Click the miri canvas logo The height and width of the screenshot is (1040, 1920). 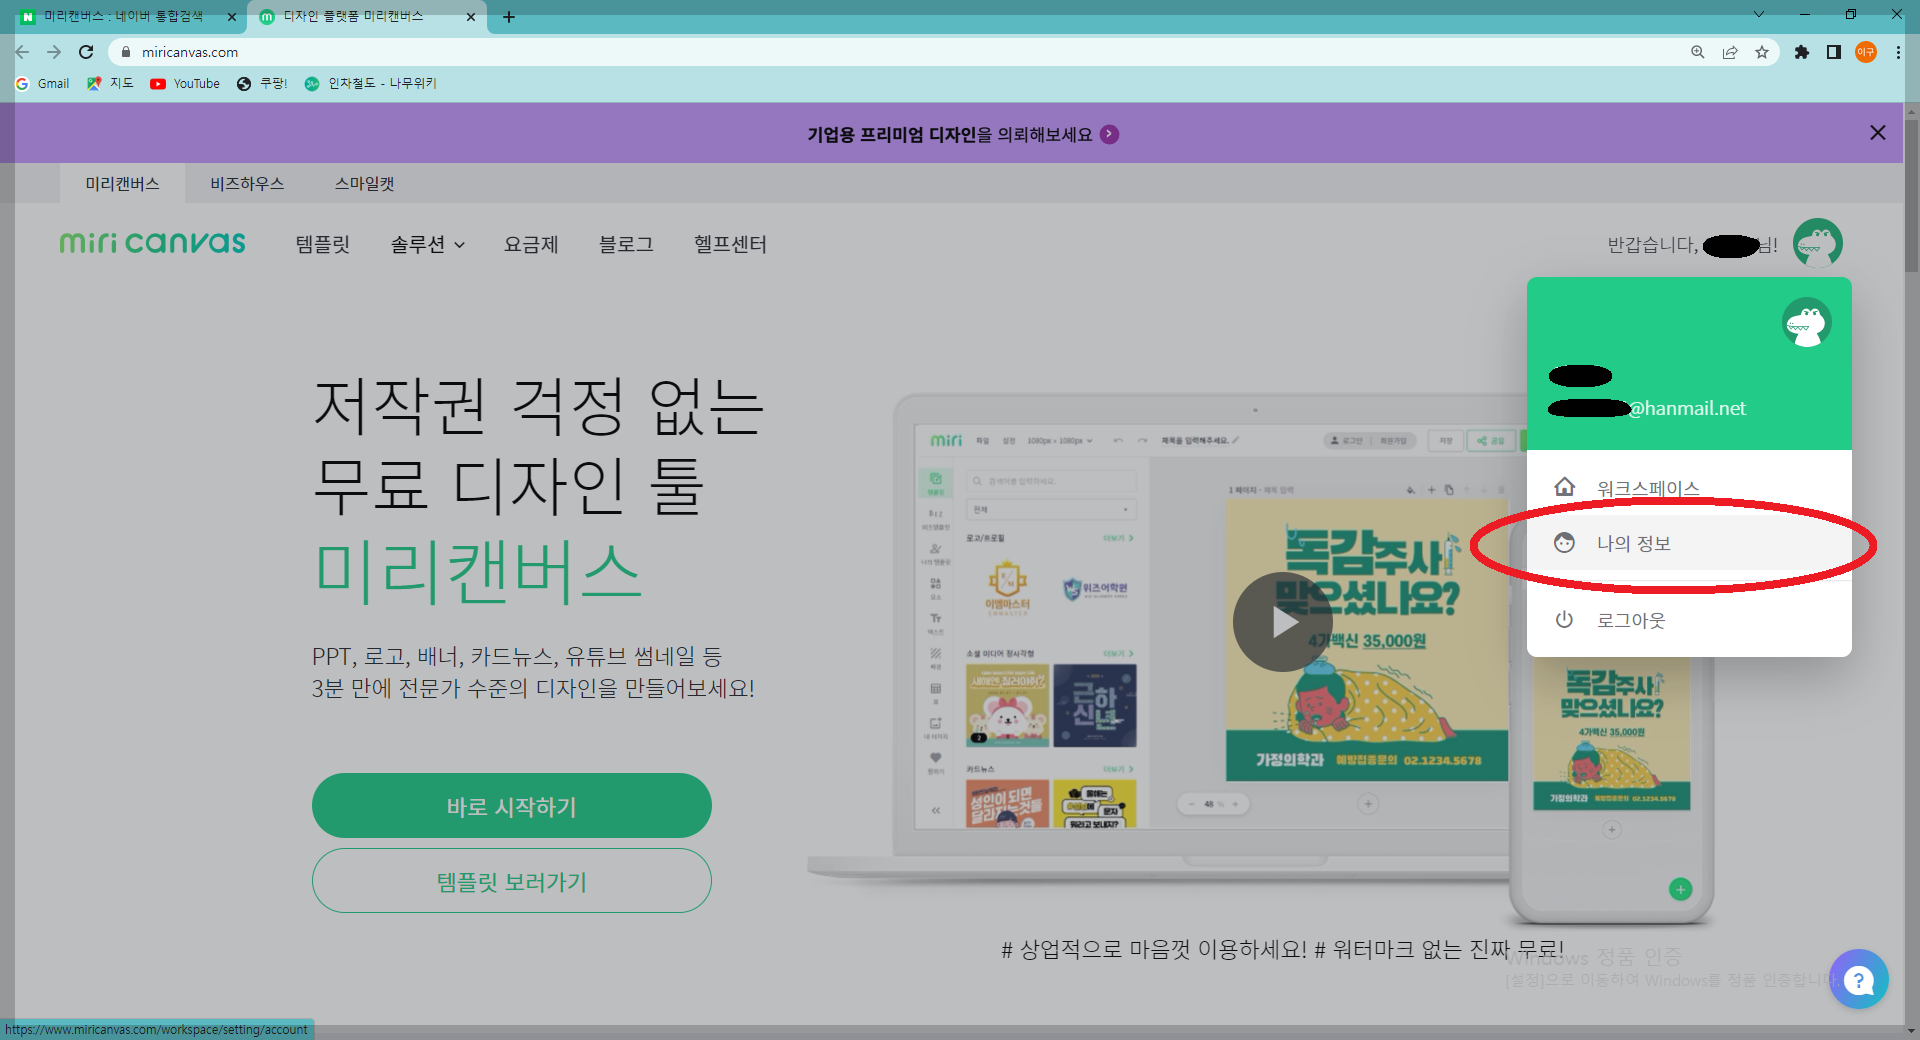[152, 243]
